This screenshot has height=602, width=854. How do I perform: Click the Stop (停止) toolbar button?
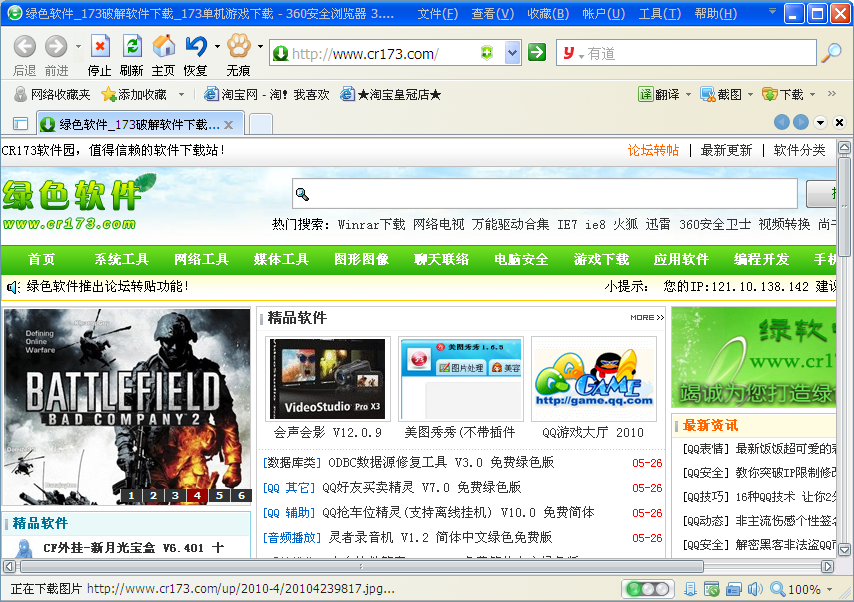tap(100, 47)
